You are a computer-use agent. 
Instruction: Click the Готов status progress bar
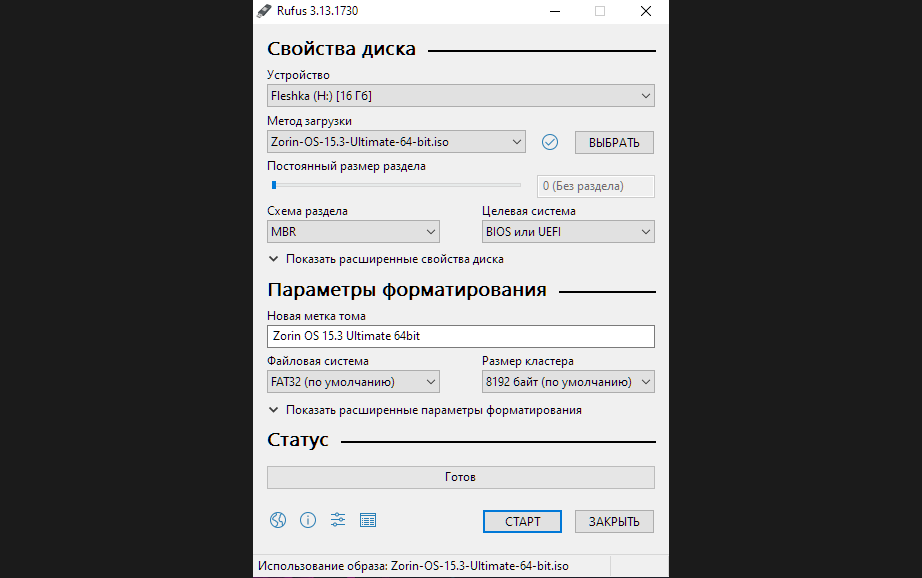pos(460,477)
